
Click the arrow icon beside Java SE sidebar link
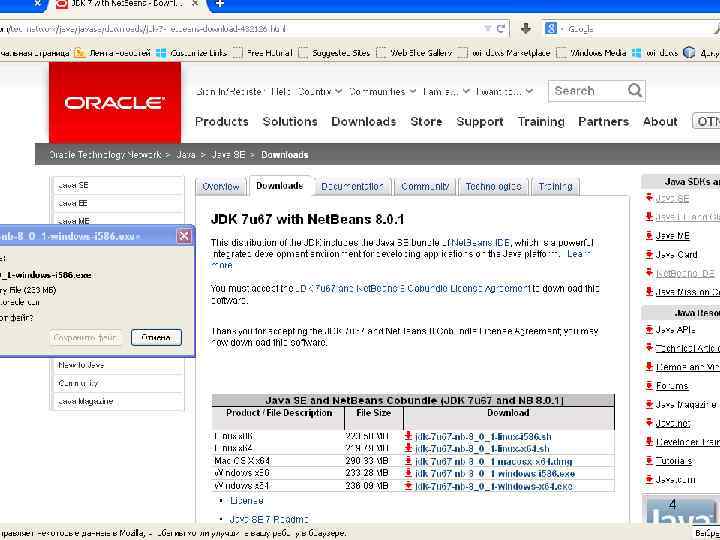(649, 198)
